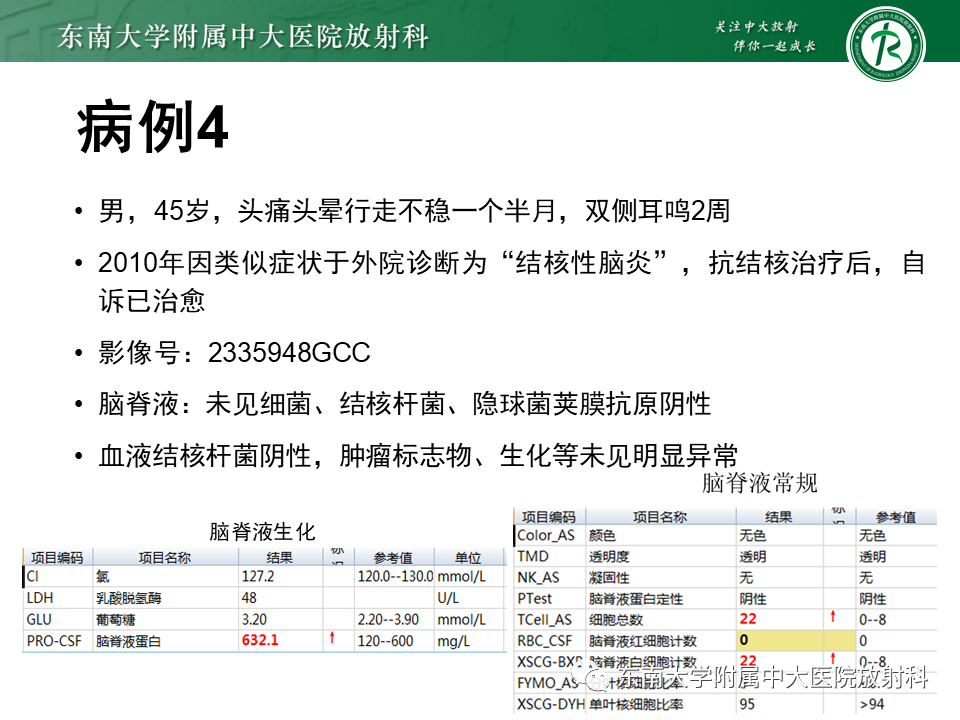Select the Color_AS row code
The image size is (960, 720).
point(546,535)
